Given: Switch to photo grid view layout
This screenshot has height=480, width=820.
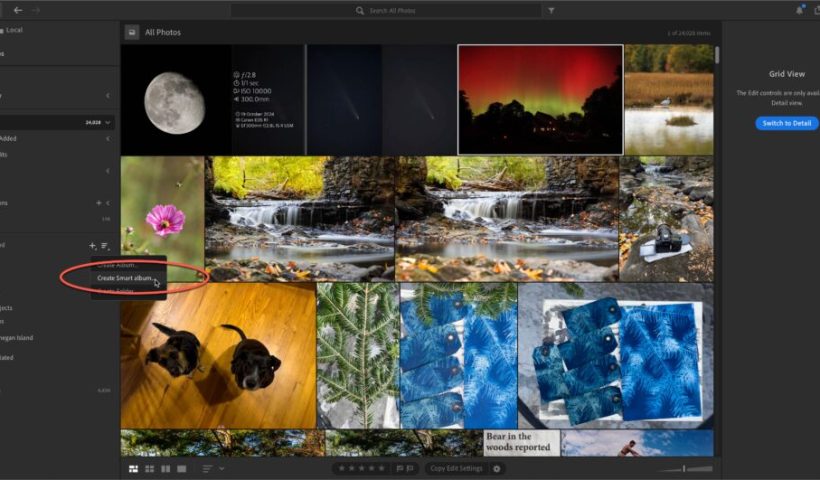Looking at the screenshot, I should [x=134, y=468].
